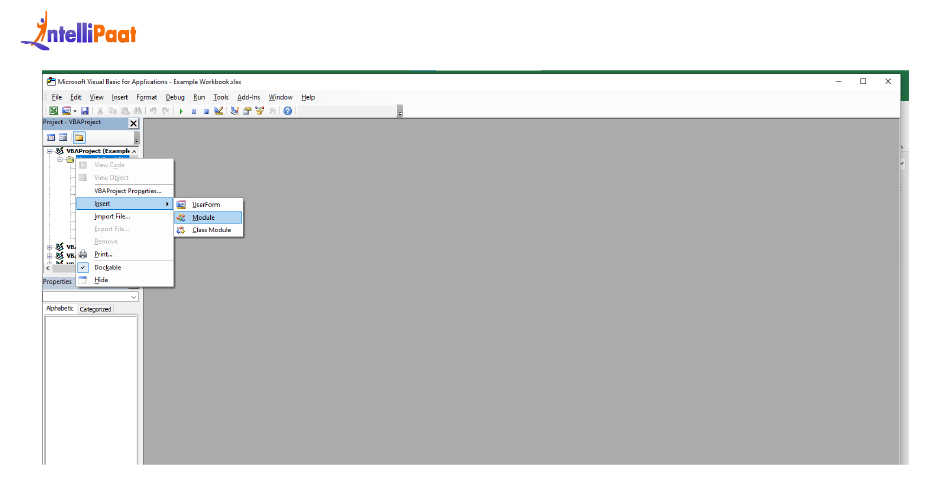951x496 pixels.
Task: Open the Tools menu
Action: pos(221,97)
